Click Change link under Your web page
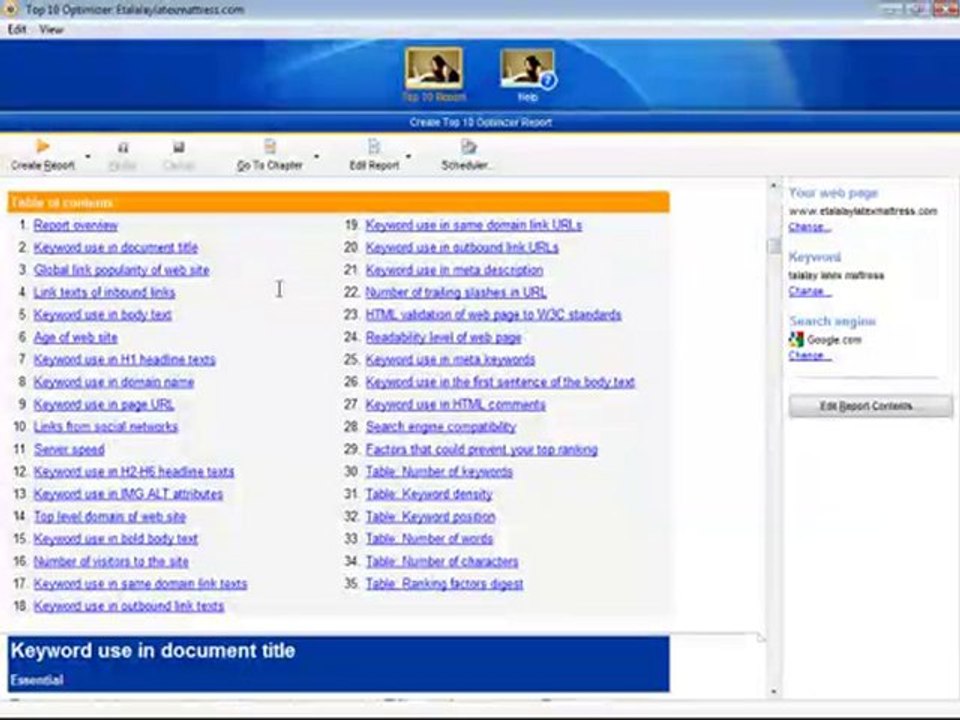 809,227
